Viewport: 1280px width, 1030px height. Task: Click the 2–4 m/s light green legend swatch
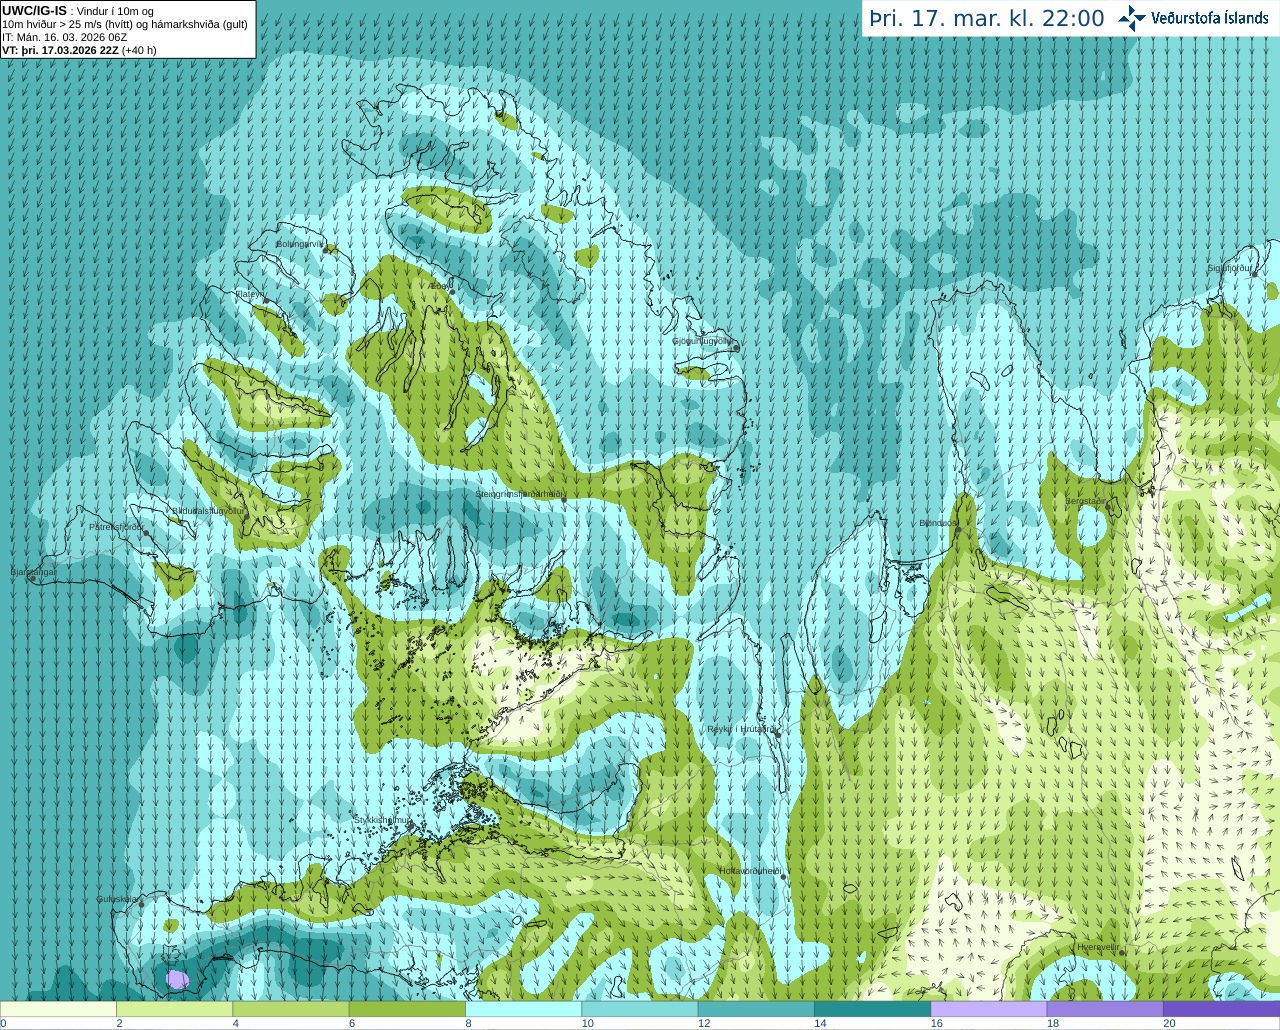(x=174, y=1009)
